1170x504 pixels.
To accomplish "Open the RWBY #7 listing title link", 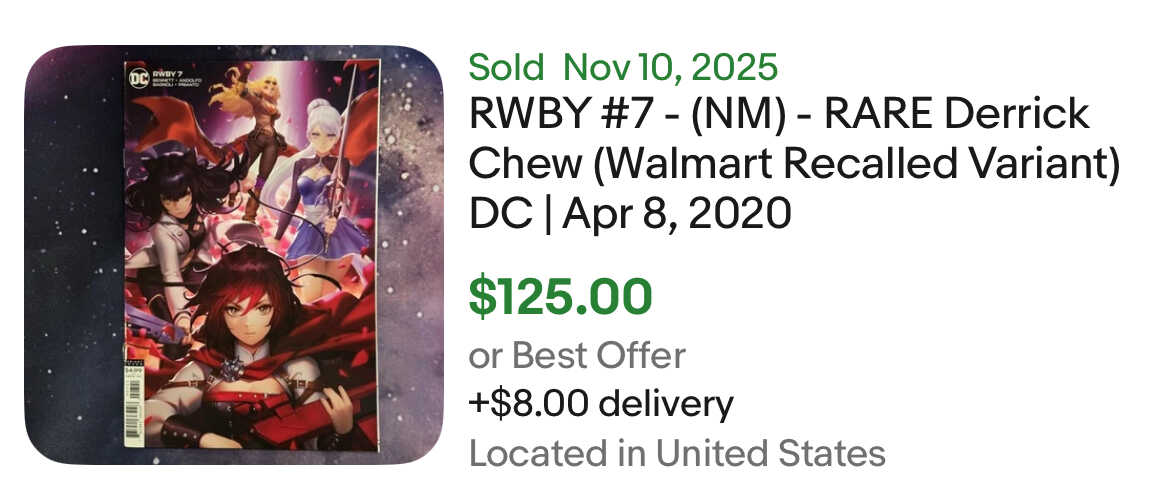I will click(x=779, y=115).
